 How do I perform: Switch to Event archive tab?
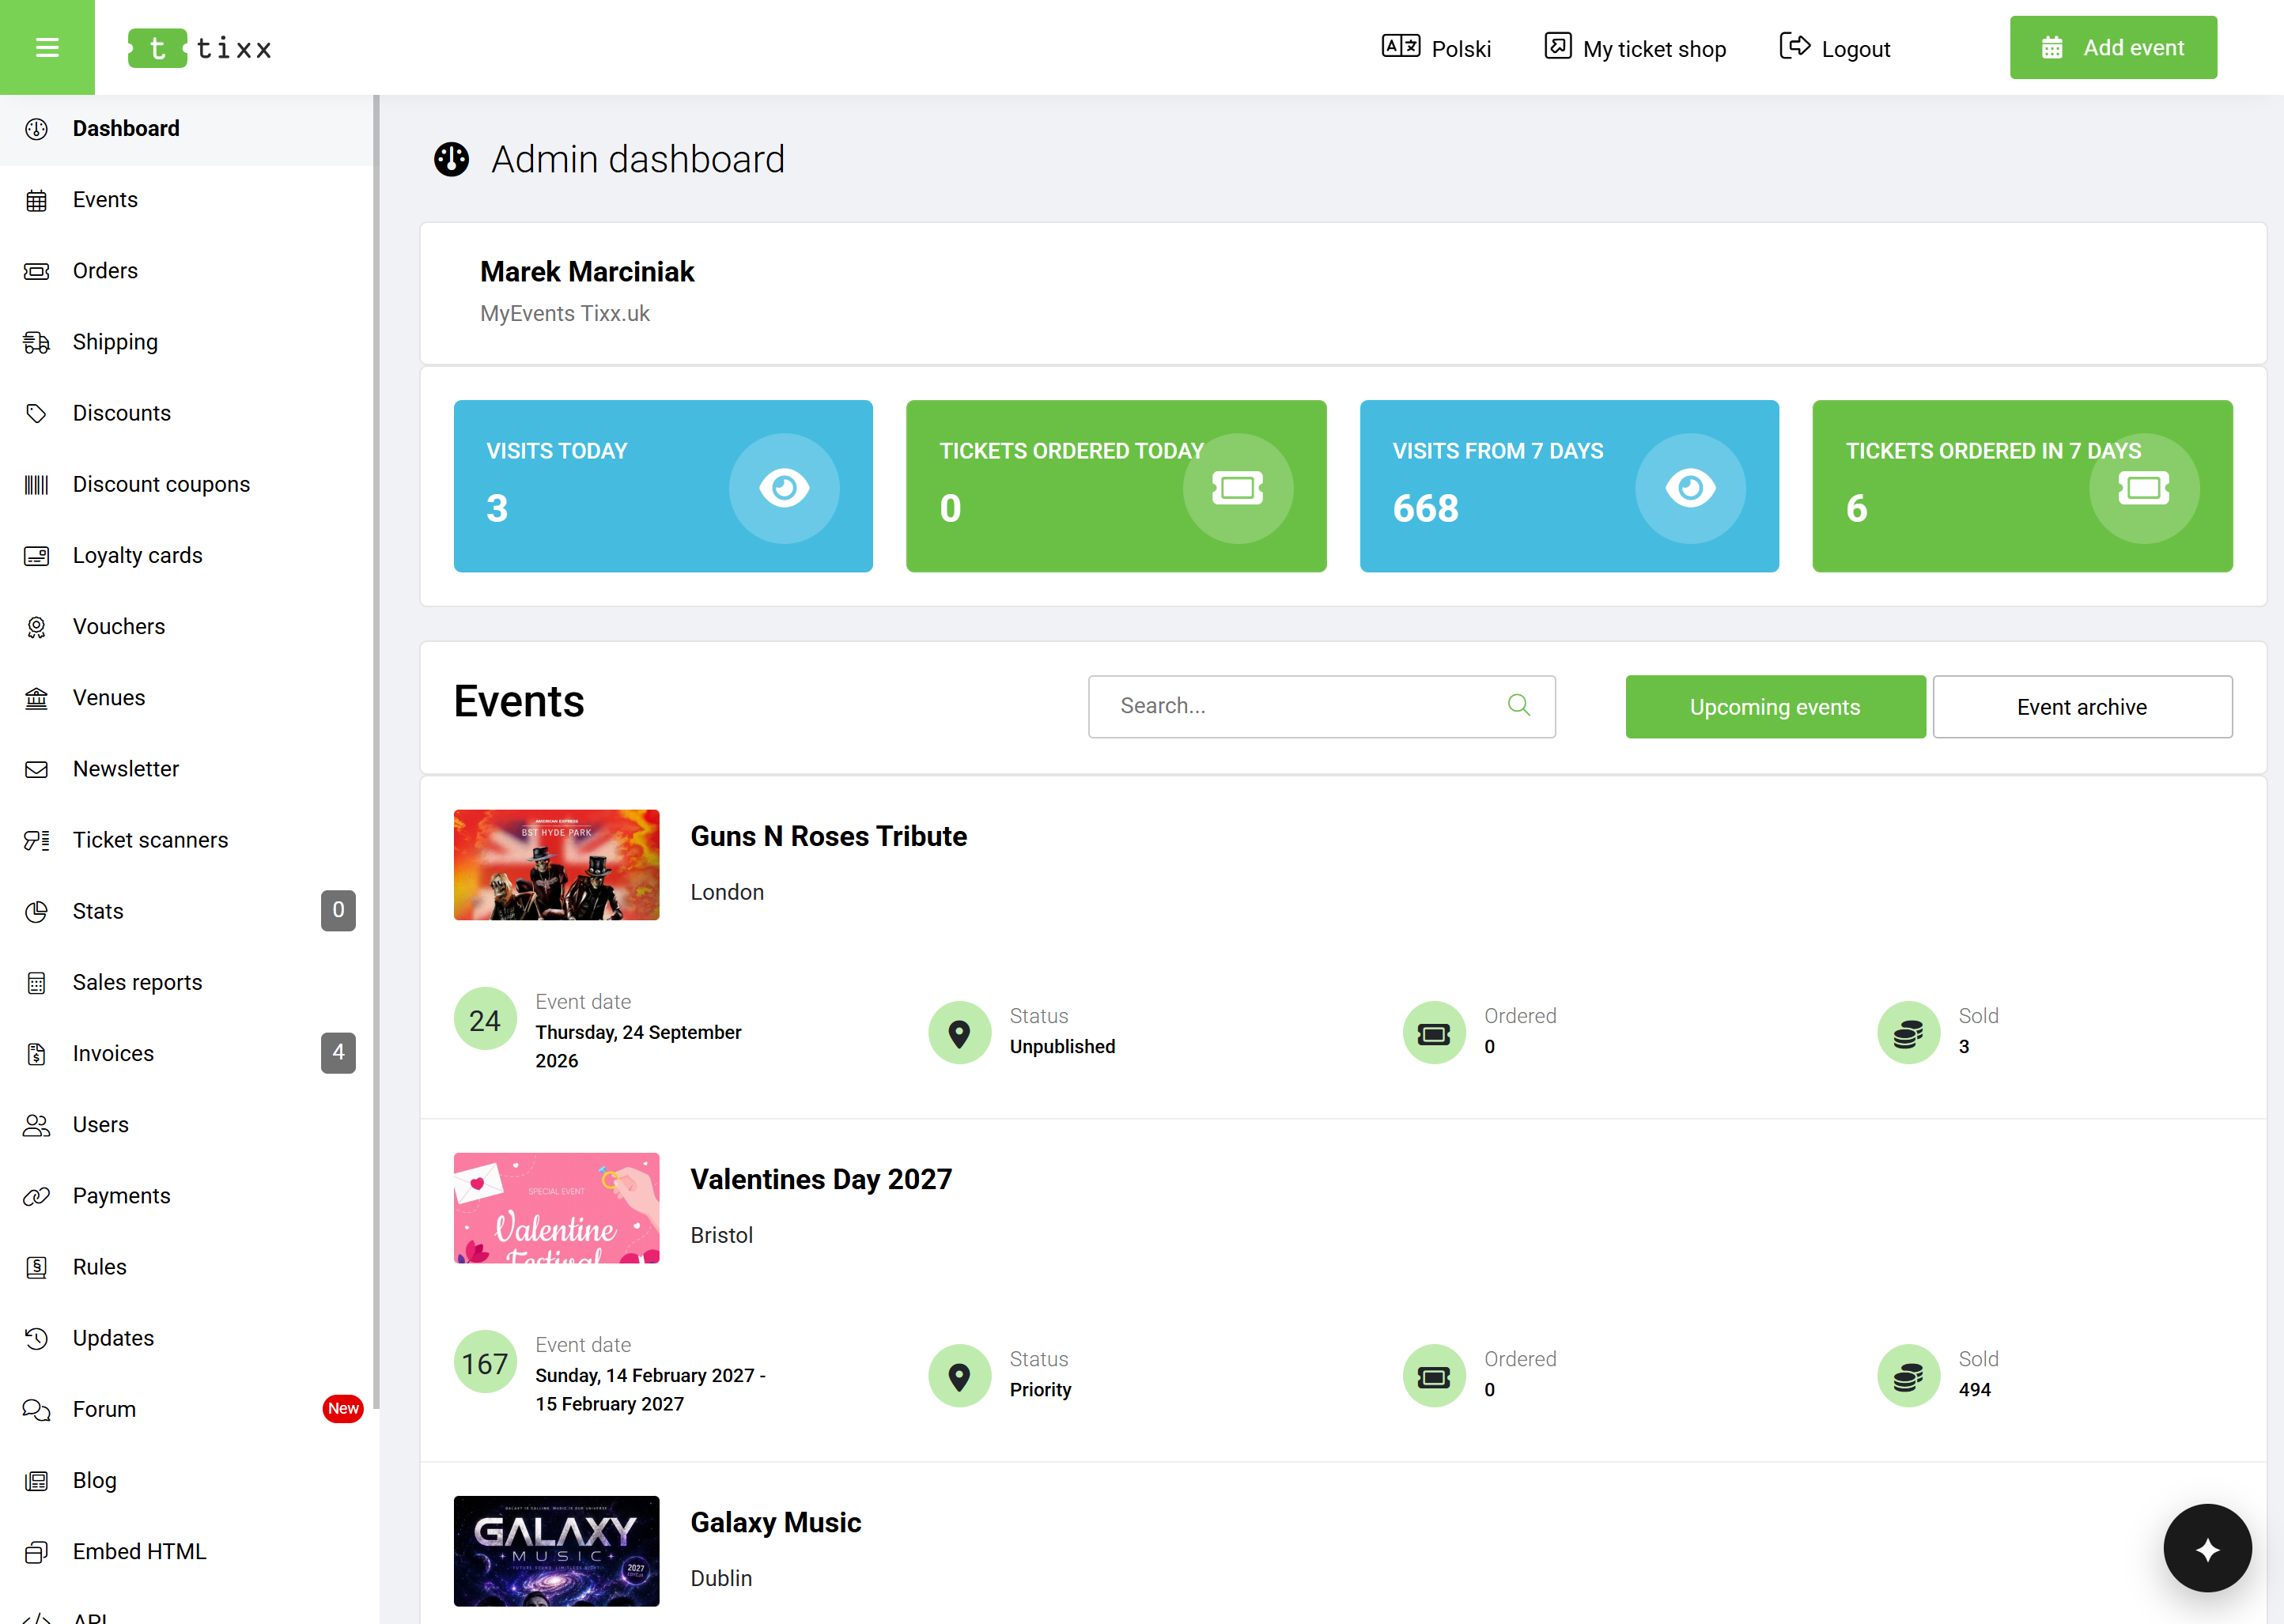[x=2082, y=707]
